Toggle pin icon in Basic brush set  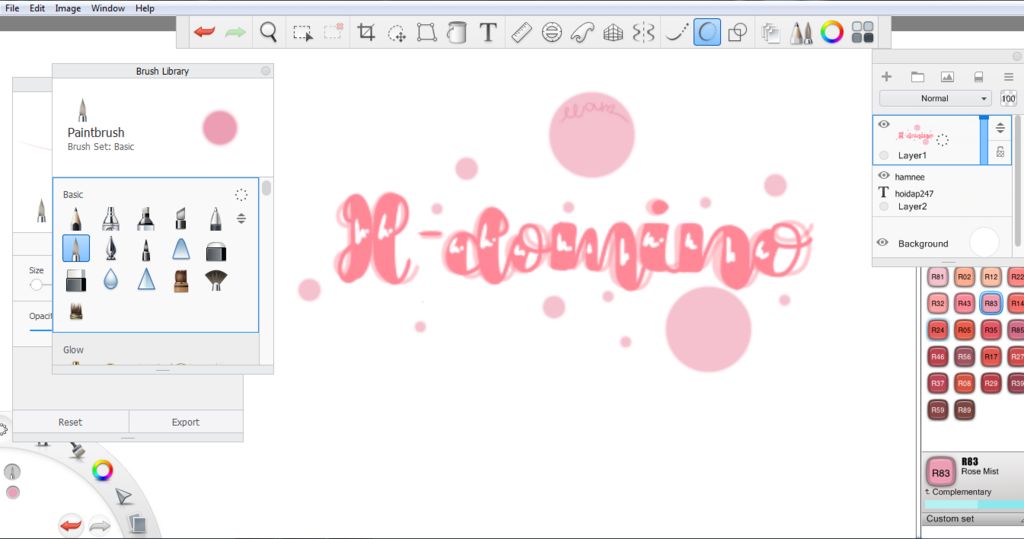(x=241, y=195)
